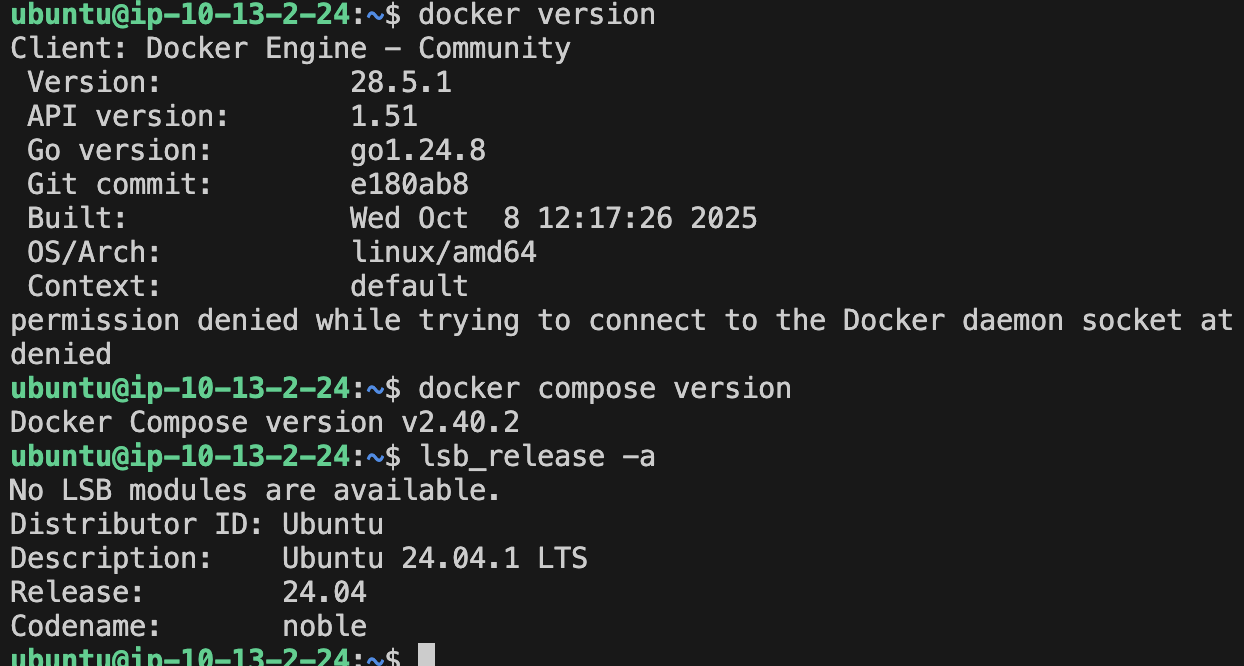
Task: Click the OS/Arch value linux/amd64
Action: pyautogui.click(x=443, y=252)
